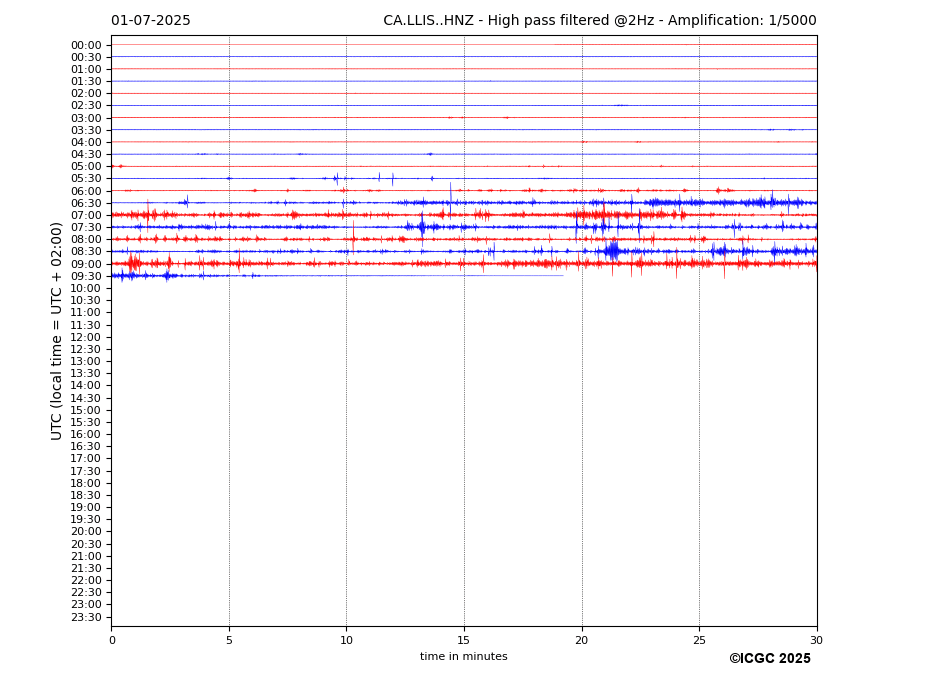The width and height of the screenshot is (927, 696).
Task: Click the 07:00 time row label
Action: [86, 215]
